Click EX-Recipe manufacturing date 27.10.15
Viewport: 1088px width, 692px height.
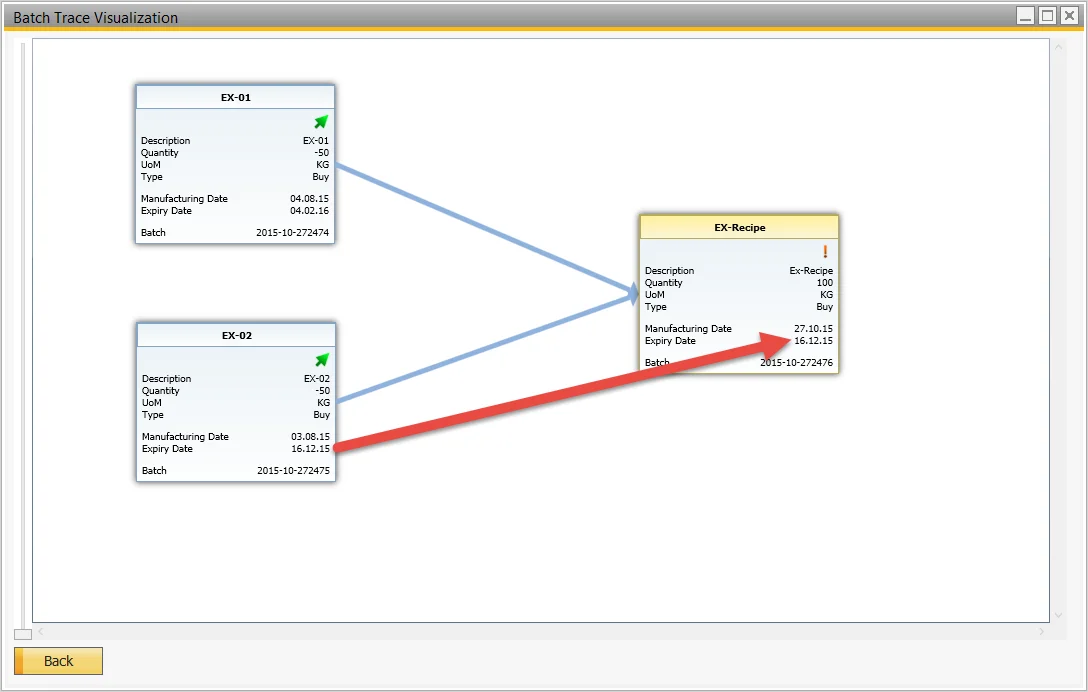point(813,328)
